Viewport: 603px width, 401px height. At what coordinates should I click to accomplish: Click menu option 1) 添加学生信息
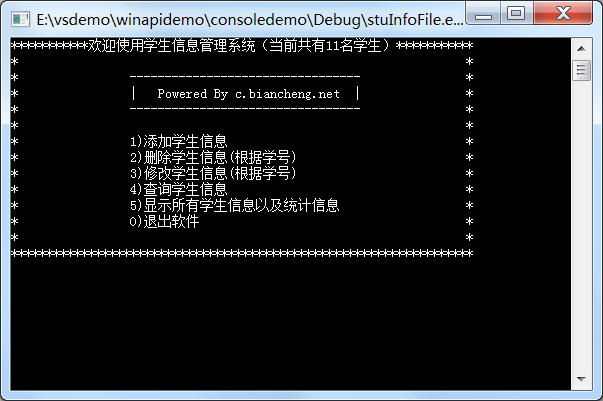pyautogui.click(x=178, y=141)
